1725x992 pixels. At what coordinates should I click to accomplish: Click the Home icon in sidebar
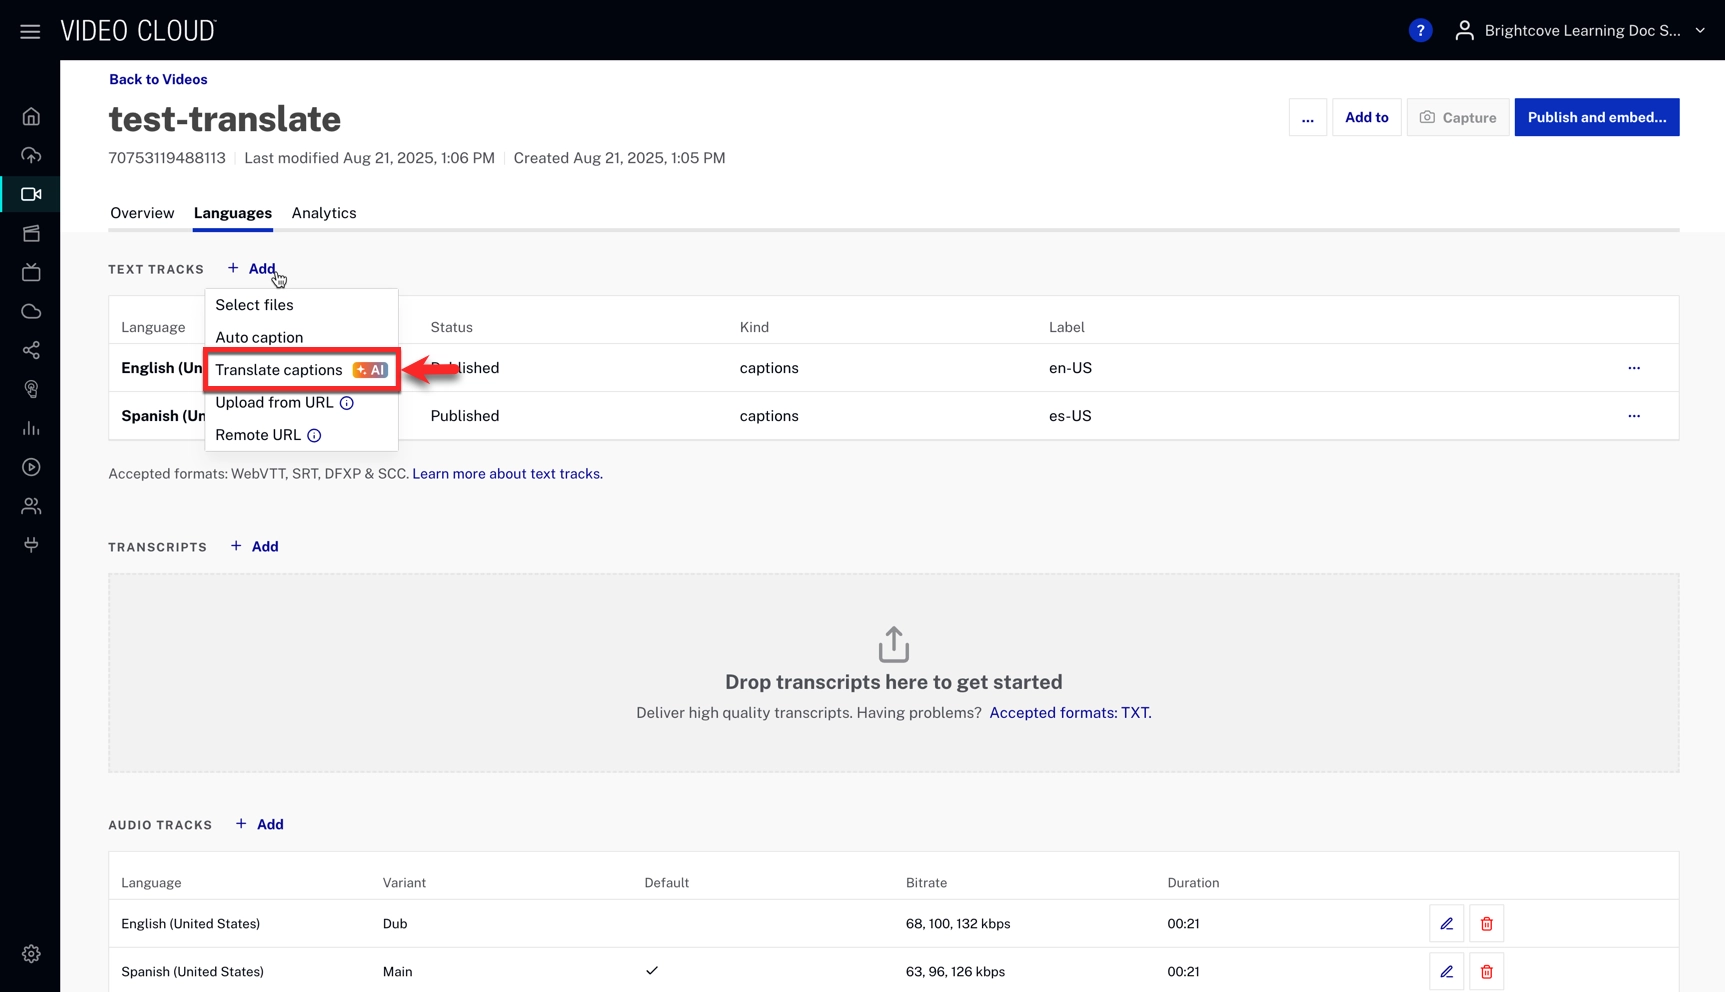31,117
